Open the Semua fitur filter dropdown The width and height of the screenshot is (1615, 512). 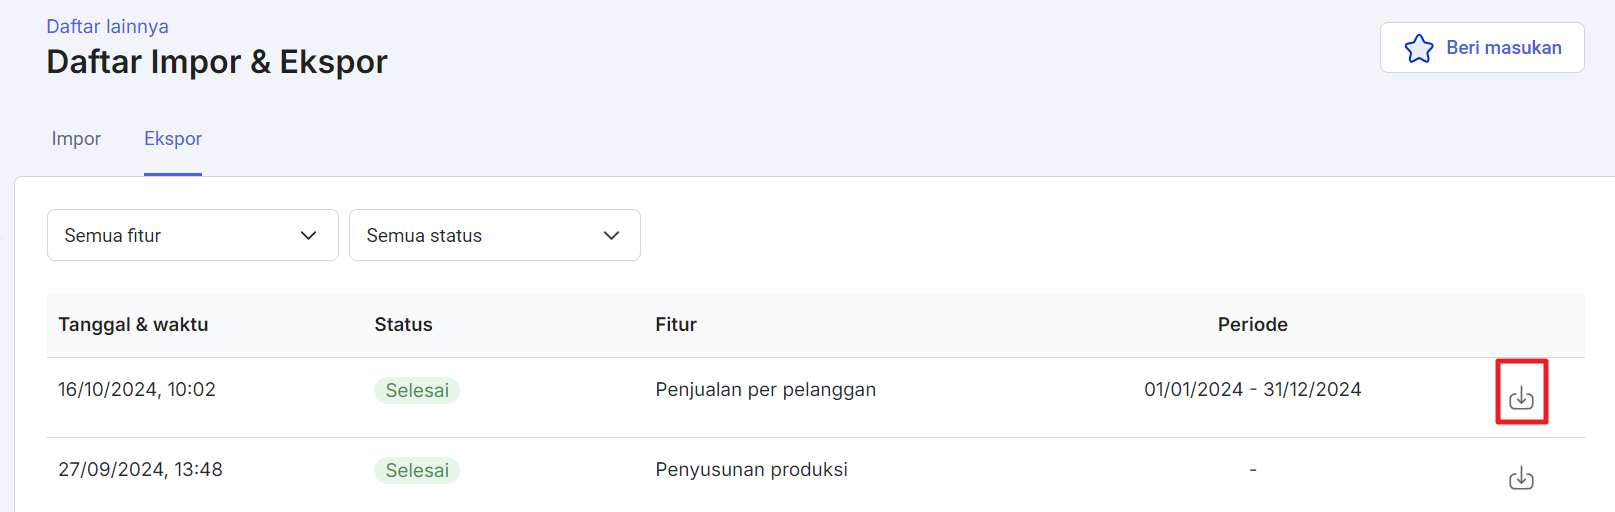(x=192, y=235)
